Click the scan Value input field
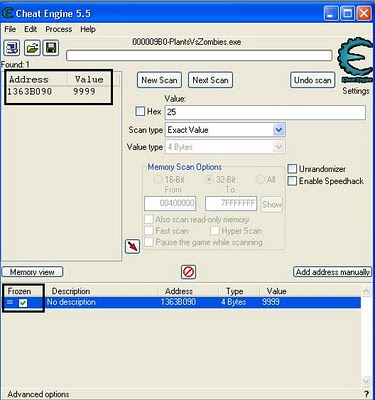This screenshot has height=400, width=375. [265, 112]
